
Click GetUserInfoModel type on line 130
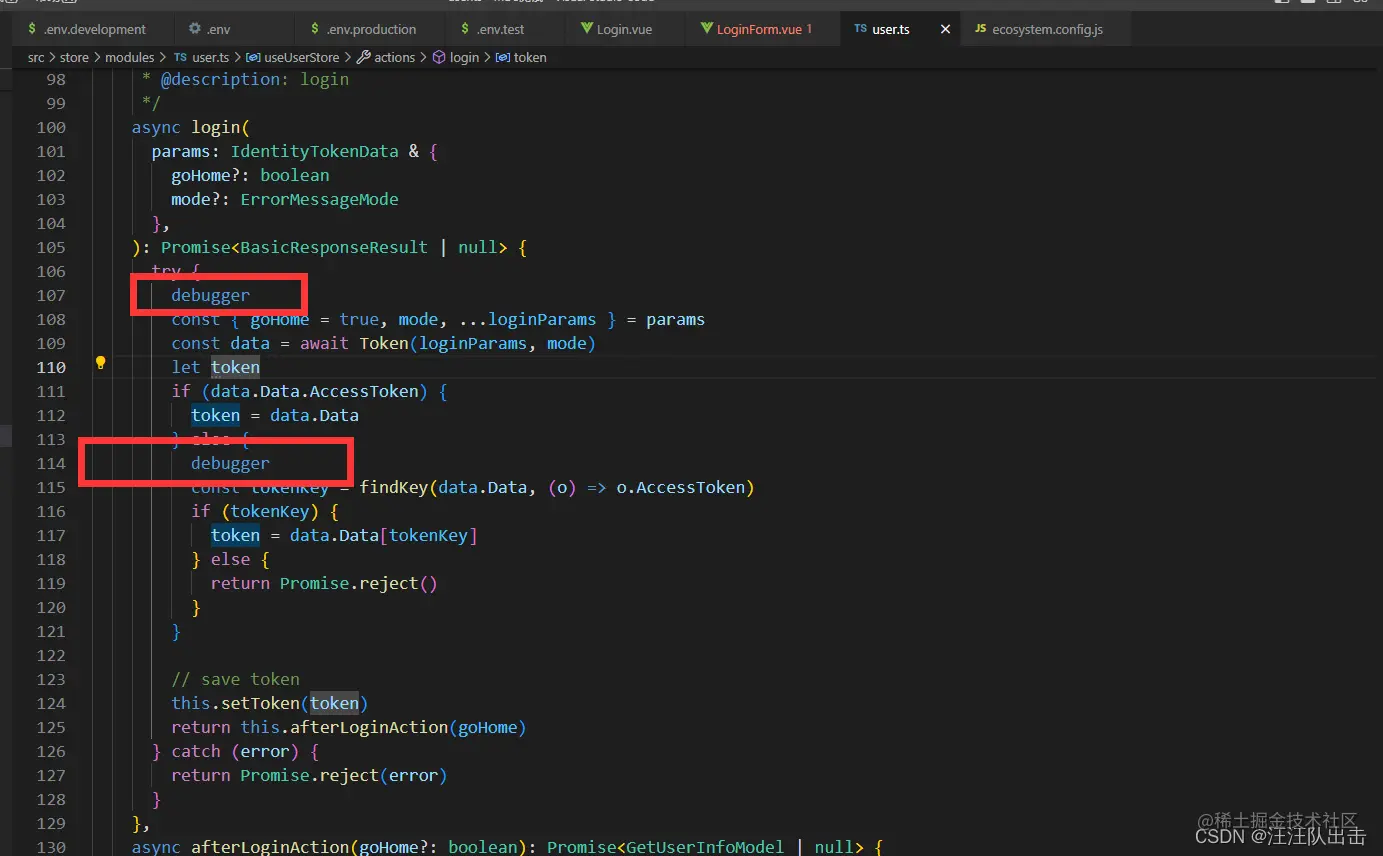(x=705, y=847)
